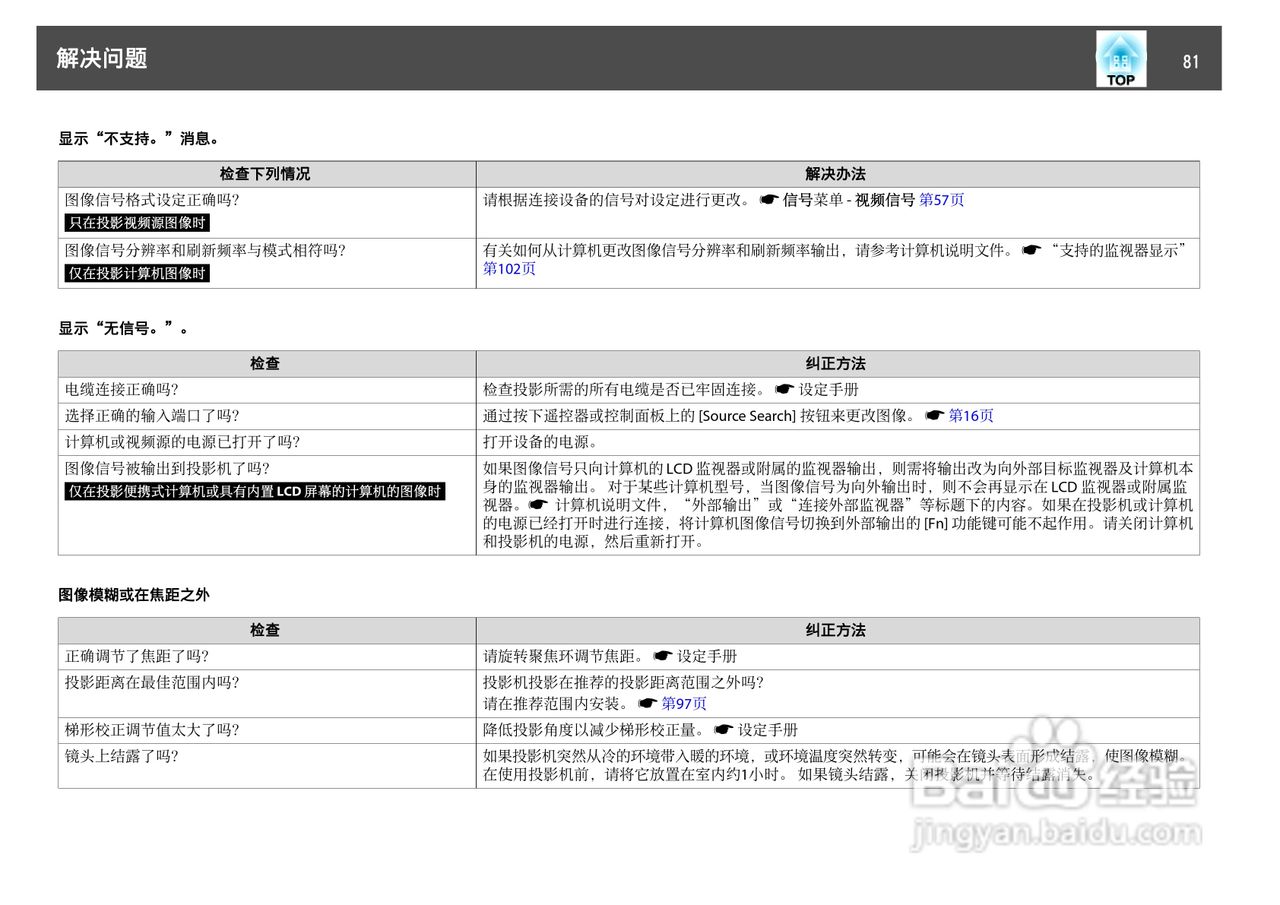
Task: Select the heading 图像模糊或在焦距之外
Action: click(134, 594)
